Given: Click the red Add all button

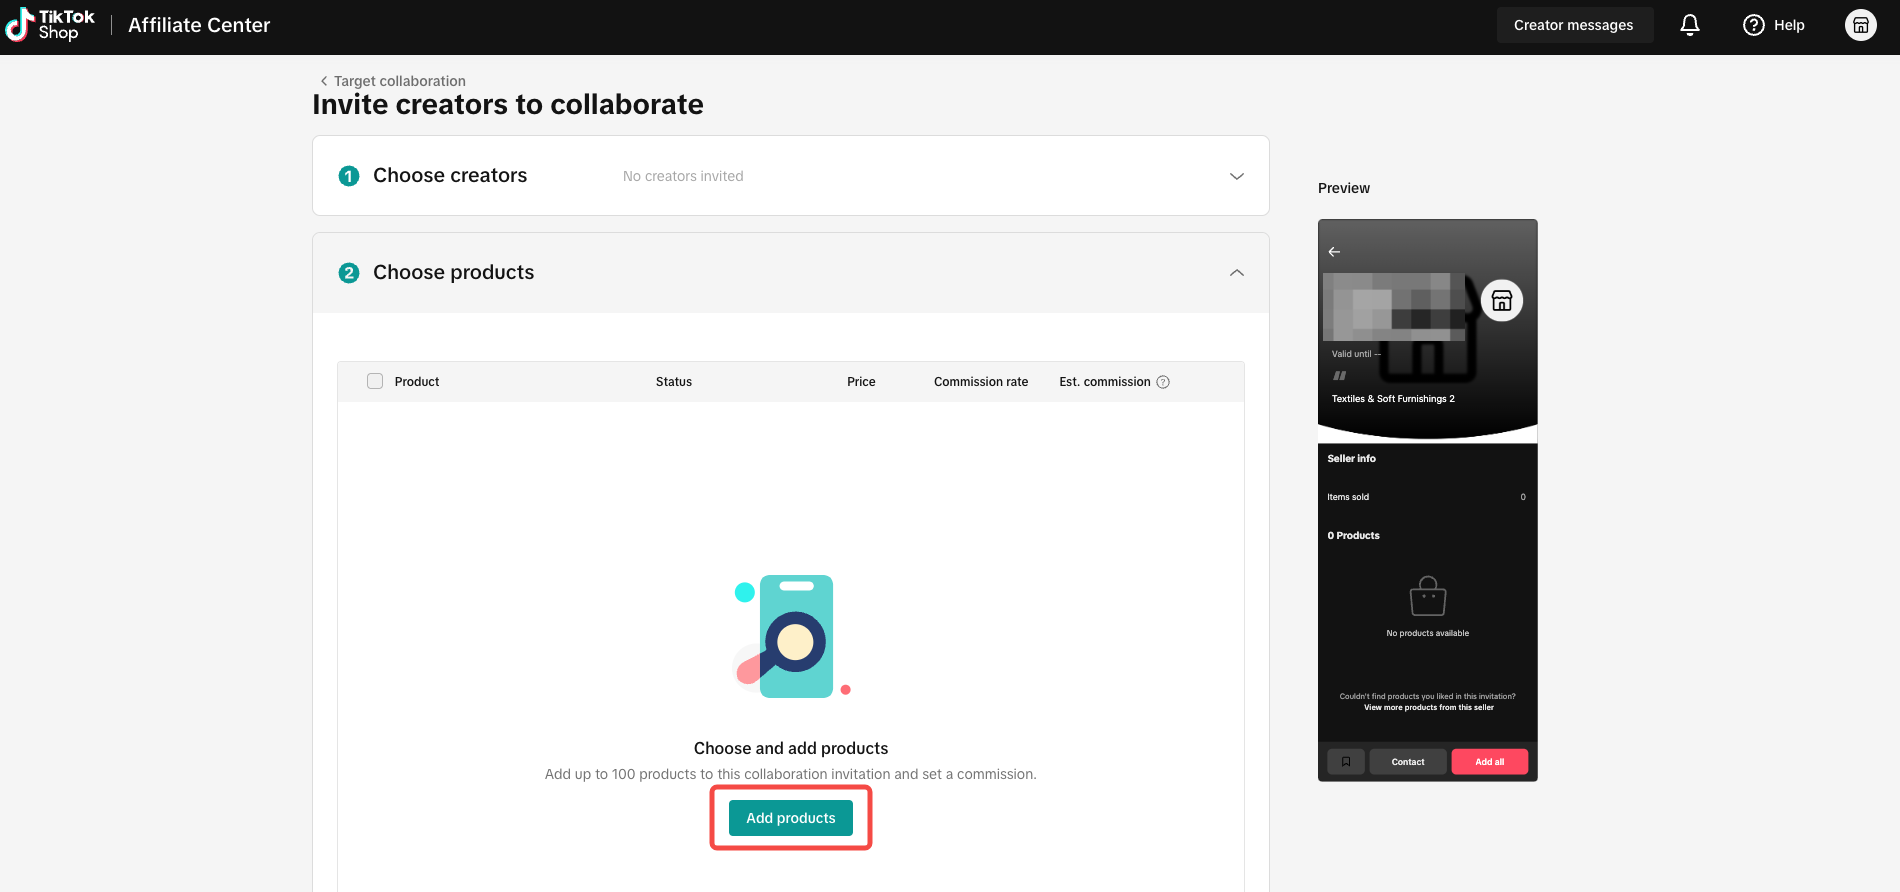Looking at the screenshot, I should 1490,762.
